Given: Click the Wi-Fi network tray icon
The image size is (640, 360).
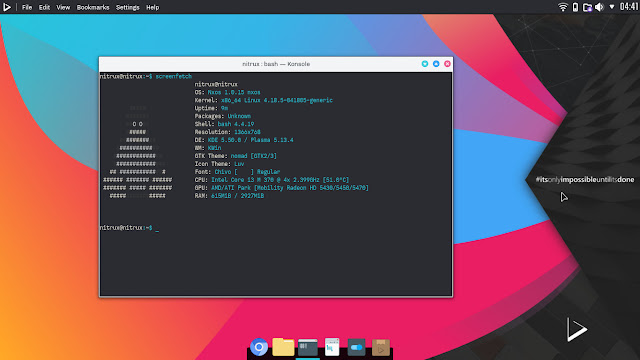Looking at the screenshot, I should tap(563, 7).
